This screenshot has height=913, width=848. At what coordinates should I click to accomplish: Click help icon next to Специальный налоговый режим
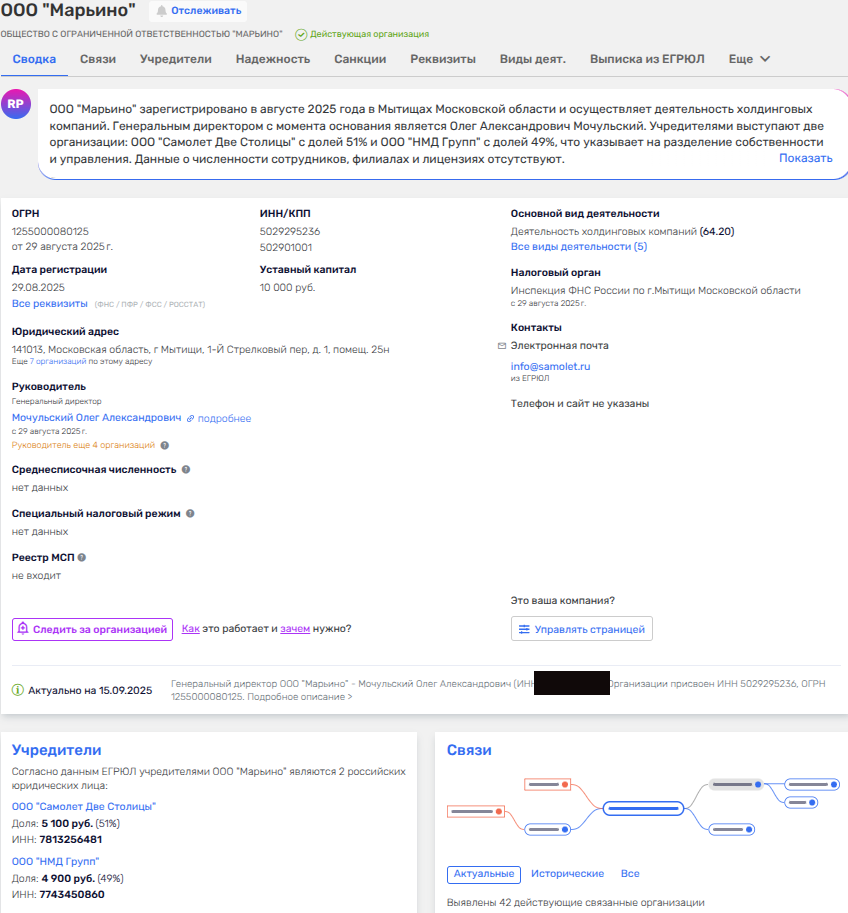[x=190, y=513]
